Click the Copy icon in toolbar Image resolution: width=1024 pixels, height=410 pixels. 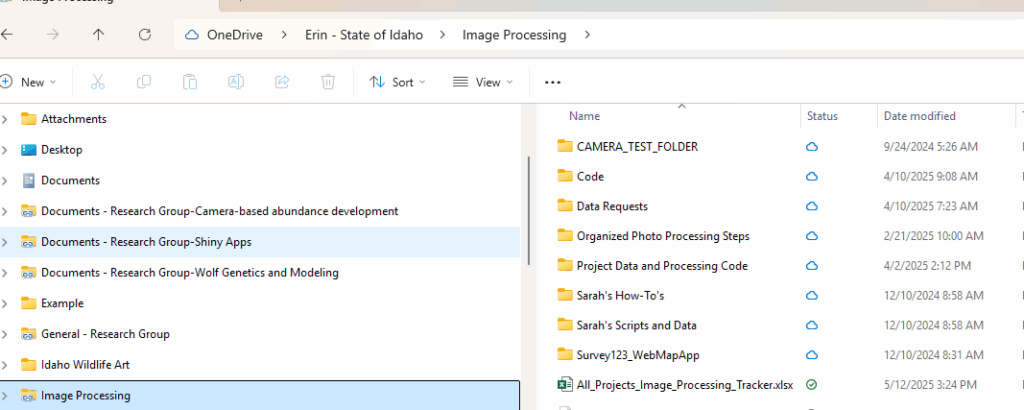coord(144,82)
